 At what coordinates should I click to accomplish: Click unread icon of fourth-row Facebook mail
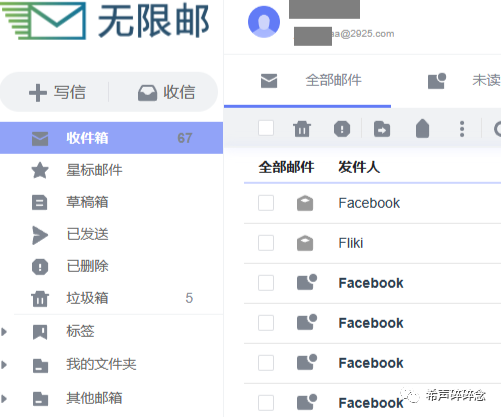[x=307, y=322]
